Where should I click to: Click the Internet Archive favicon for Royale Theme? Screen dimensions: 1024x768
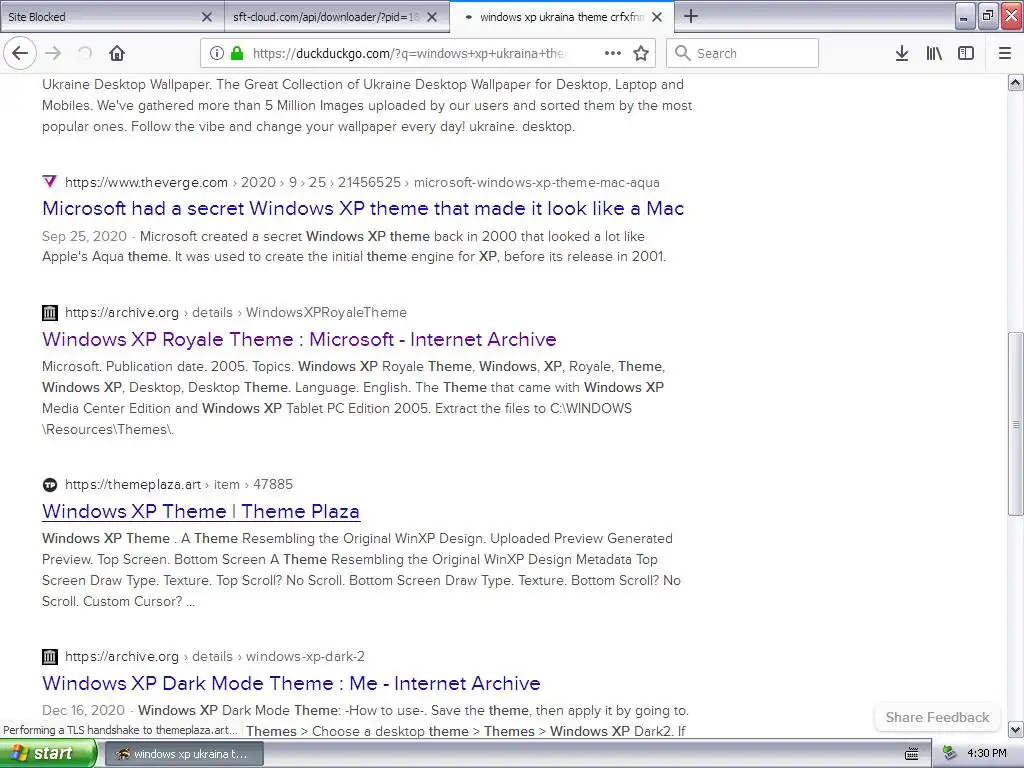pos(50,312)
